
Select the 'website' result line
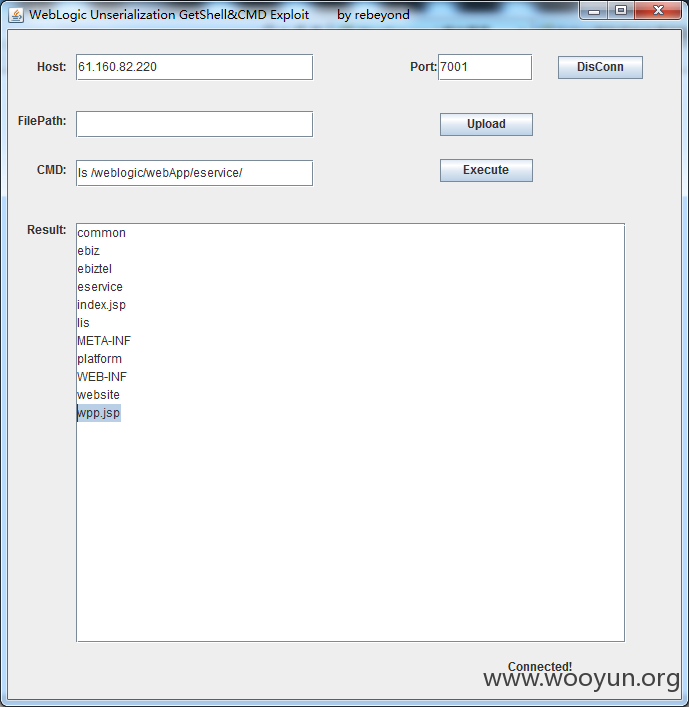coord(98,395)
